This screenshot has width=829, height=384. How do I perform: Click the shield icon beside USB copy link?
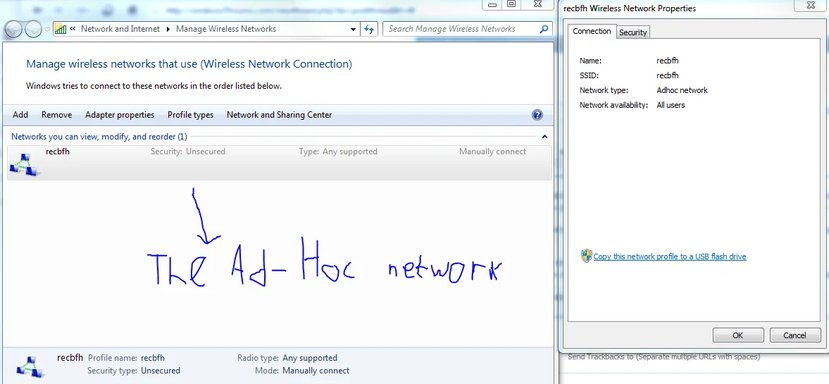[x=586, y=257]
